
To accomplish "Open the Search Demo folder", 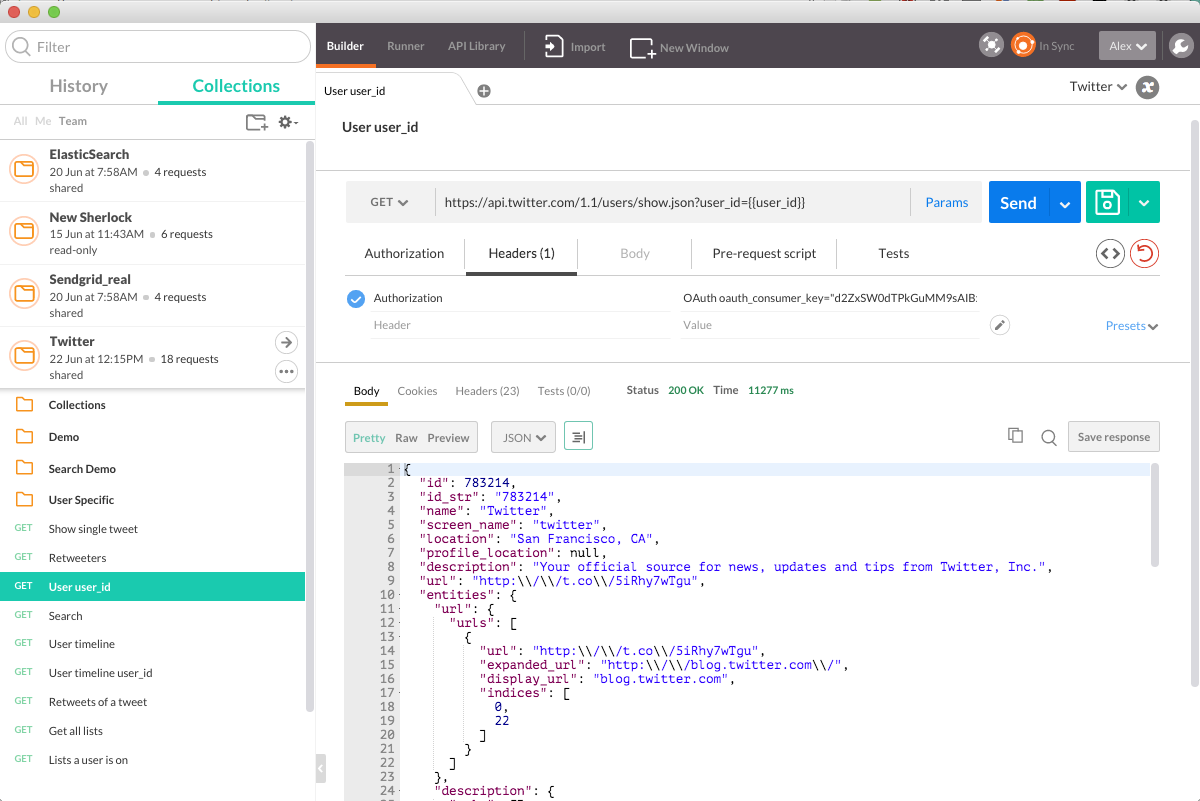I will click(x=82, y=469).
